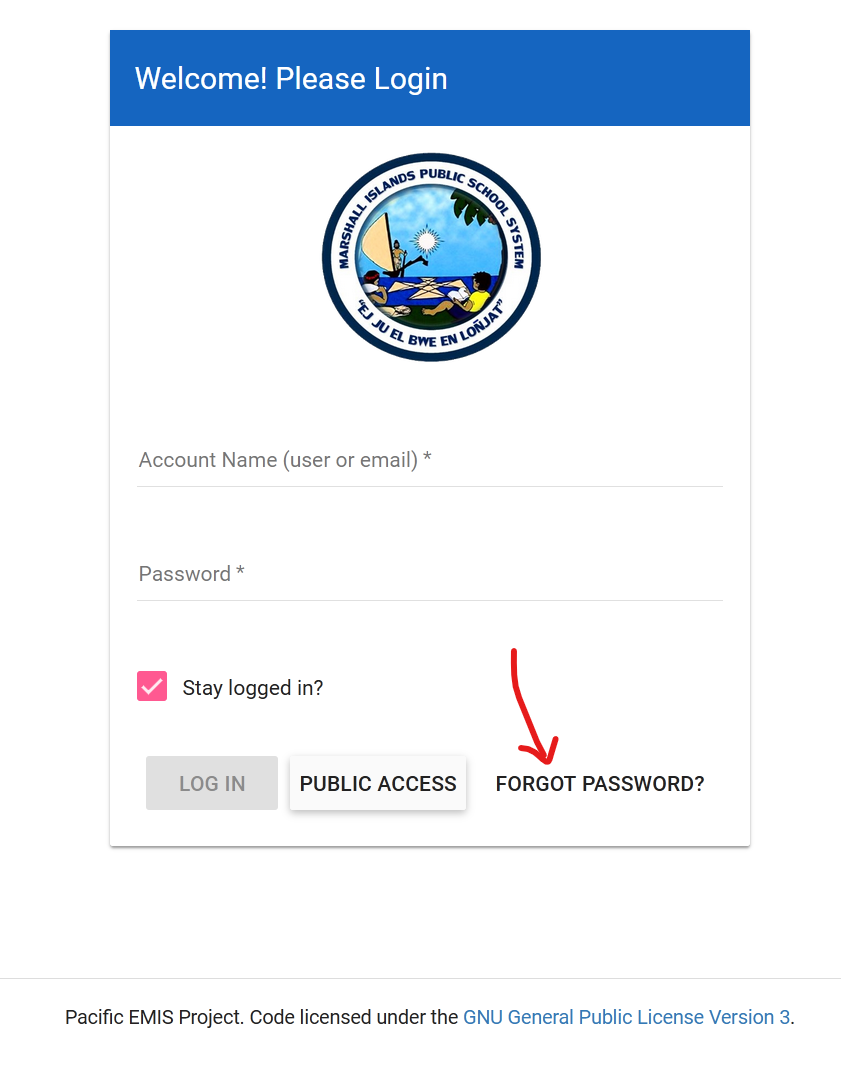The height and width of the screenshot is (1077, 841).
Task: Open PUBLIC ACCESS mode
Action: [378, 783]
